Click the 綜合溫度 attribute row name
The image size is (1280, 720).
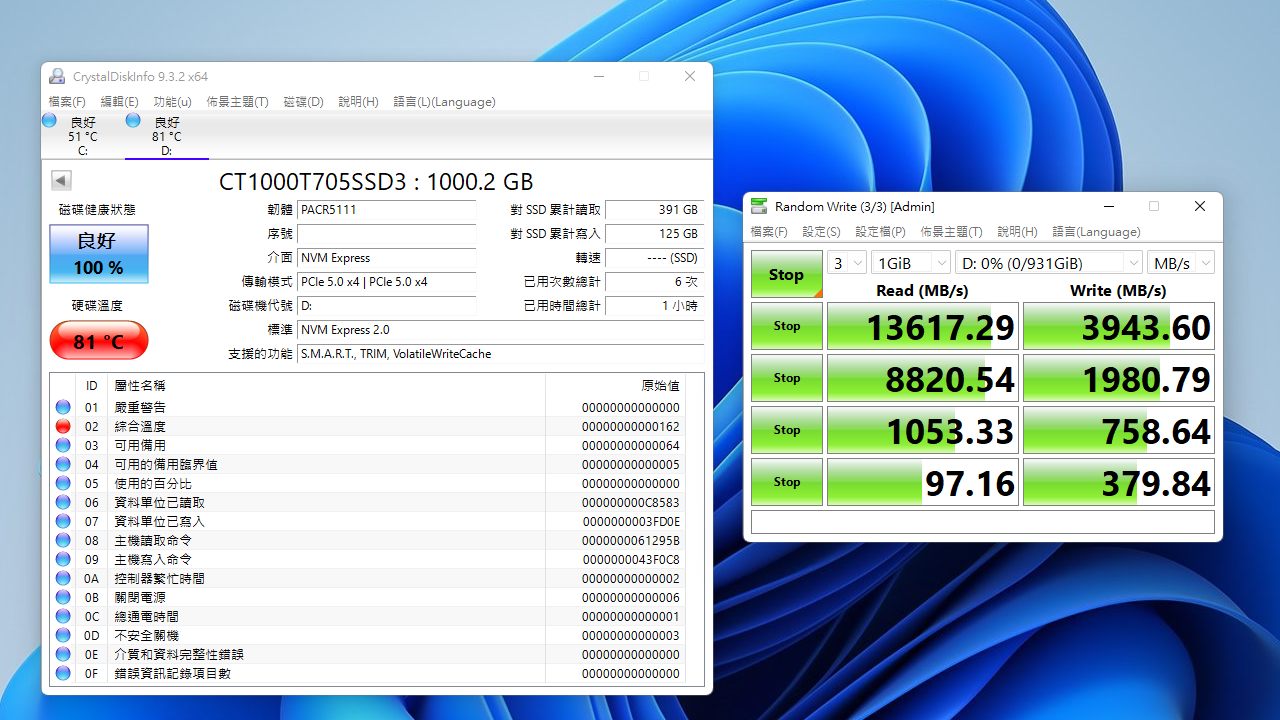[x=140, y=426]
